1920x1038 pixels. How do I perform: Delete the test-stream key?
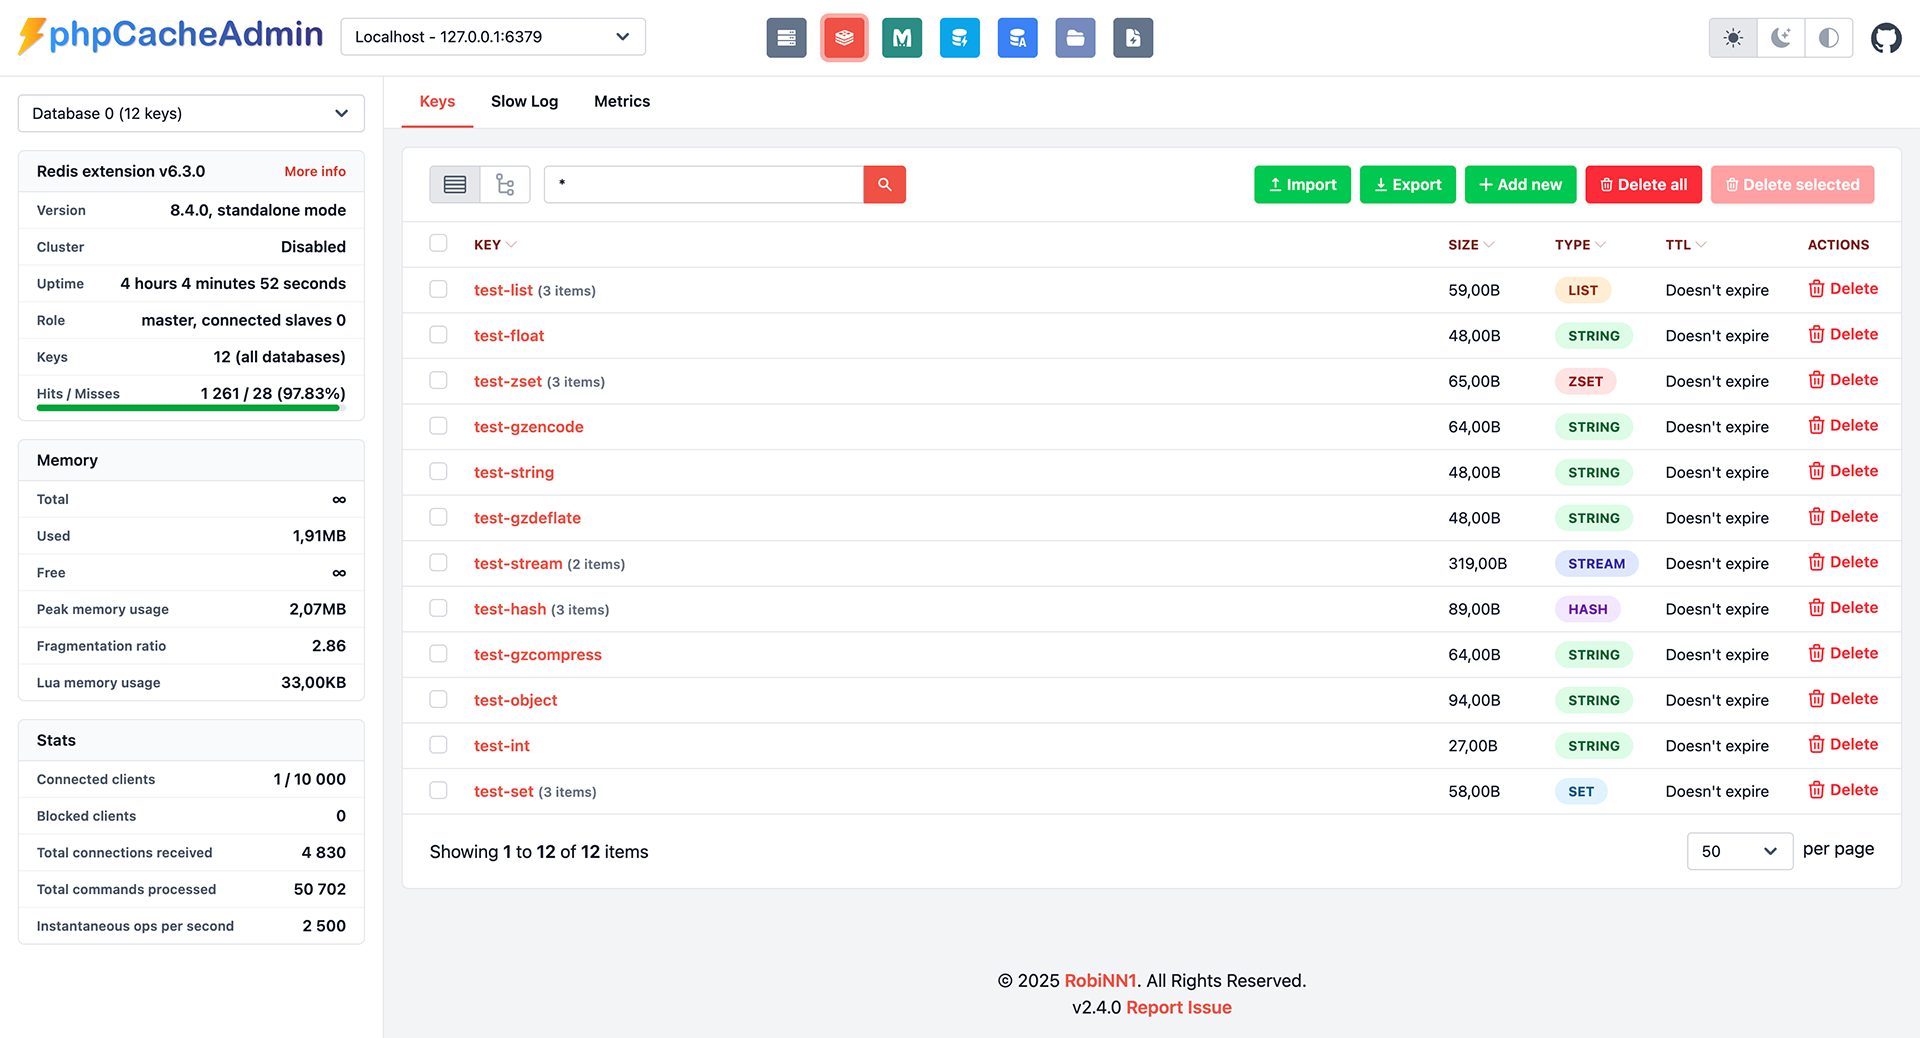click(1843, 562)
